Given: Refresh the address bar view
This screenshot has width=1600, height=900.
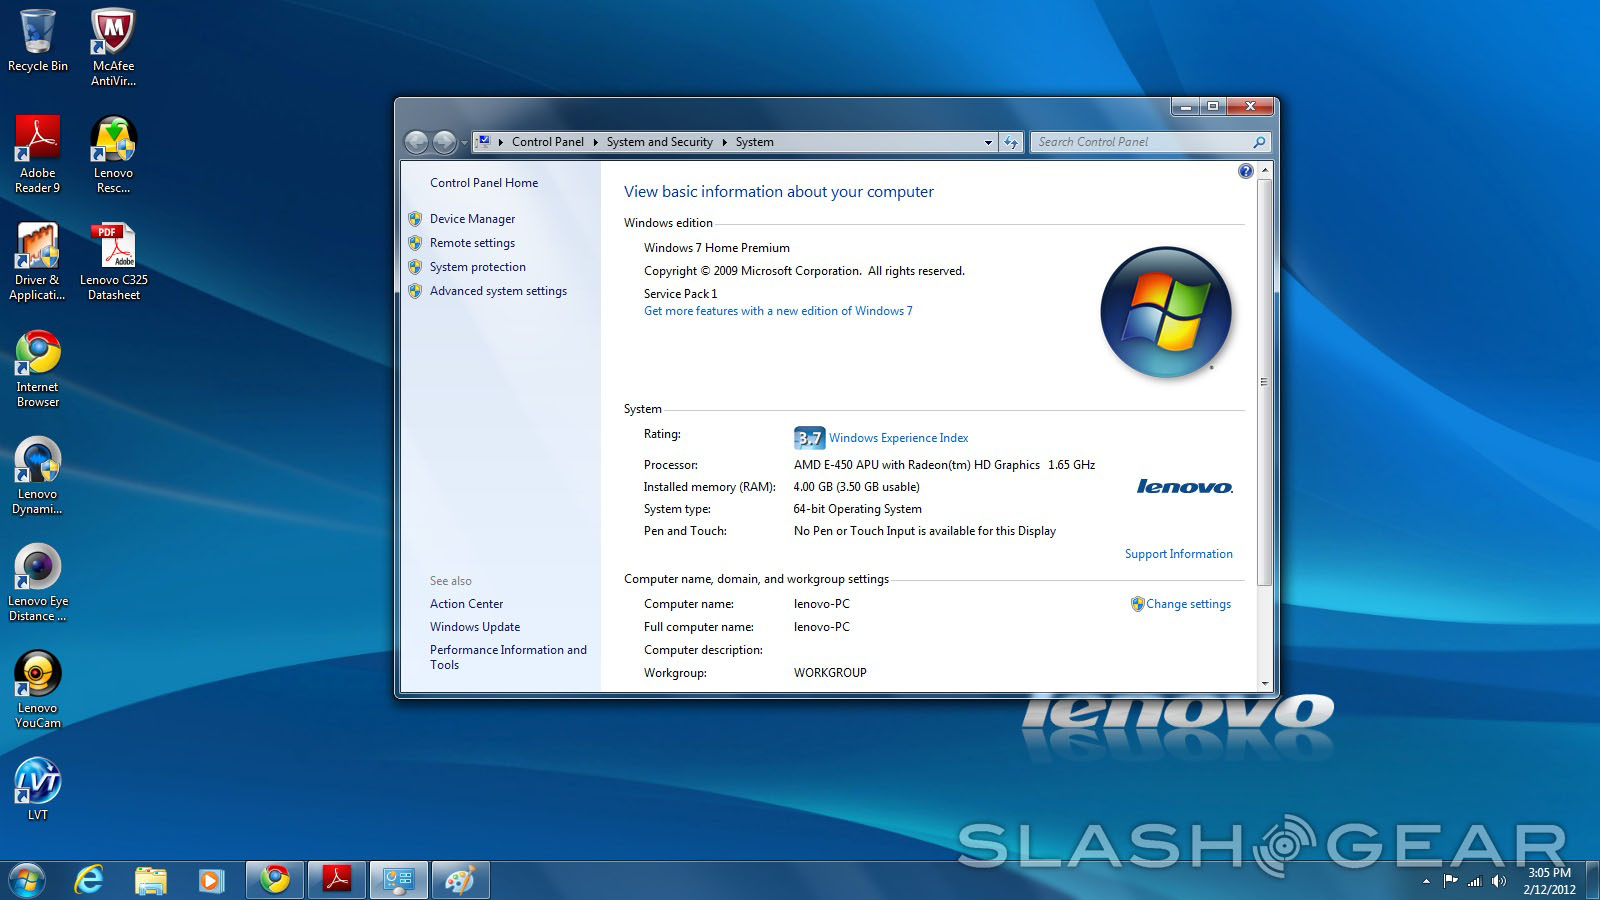Looking at the screenshot, I should (1011, 142).
